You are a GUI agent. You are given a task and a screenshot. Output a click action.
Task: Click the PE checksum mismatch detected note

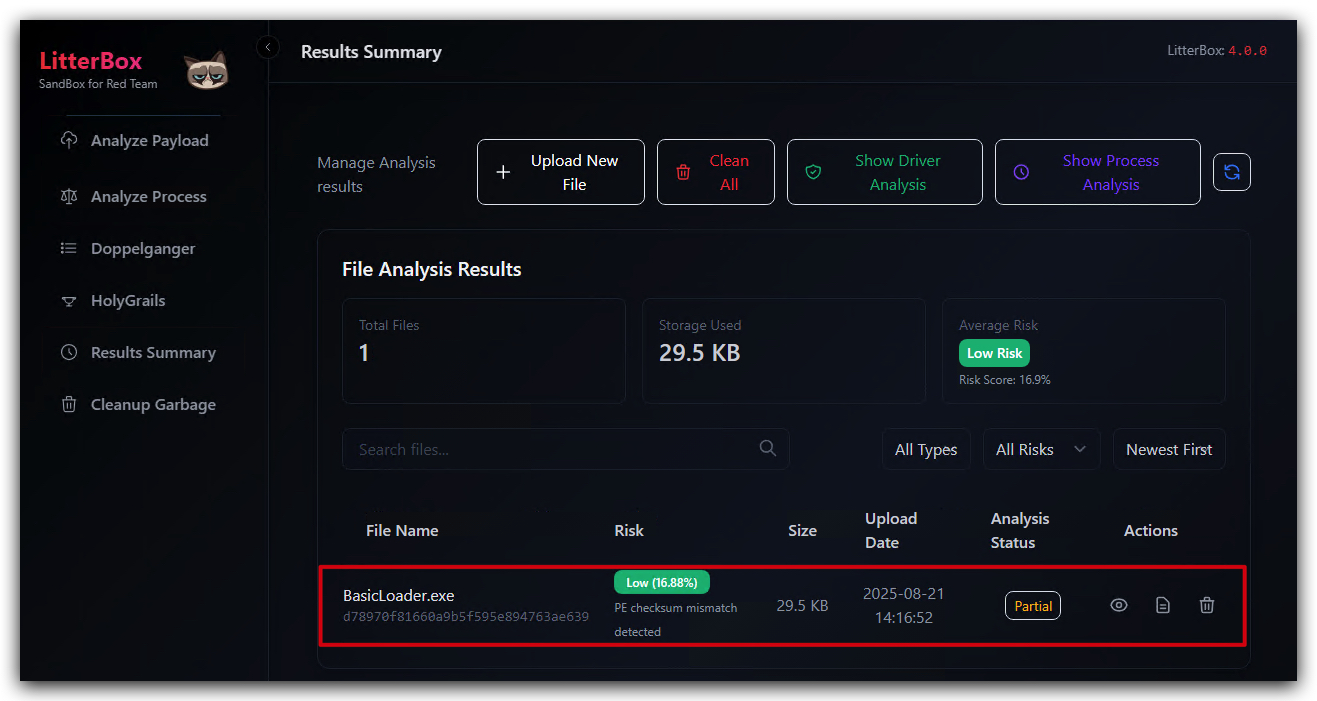click(x=676, y=619)
